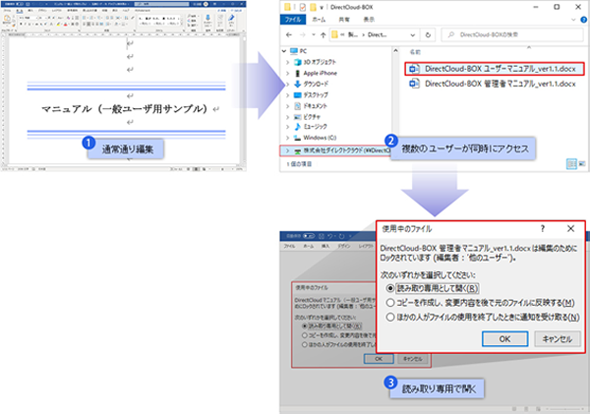The width and height of the screenshot is (590, 414).
Task: Click the Word icon of 管理者マニュアル_ver1.1.docx
Action: 414,84
